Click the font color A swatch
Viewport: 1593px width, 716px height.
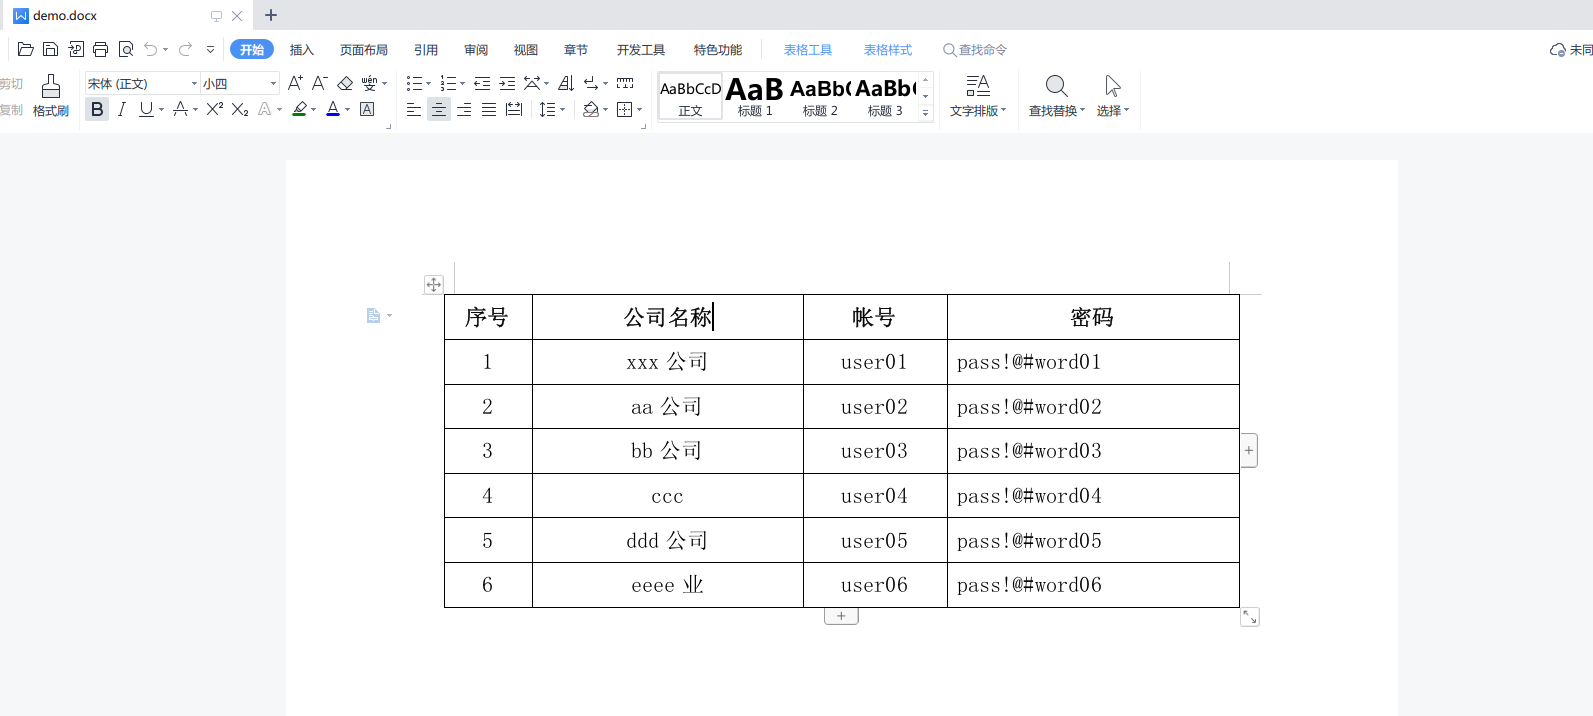click(332, 110)
